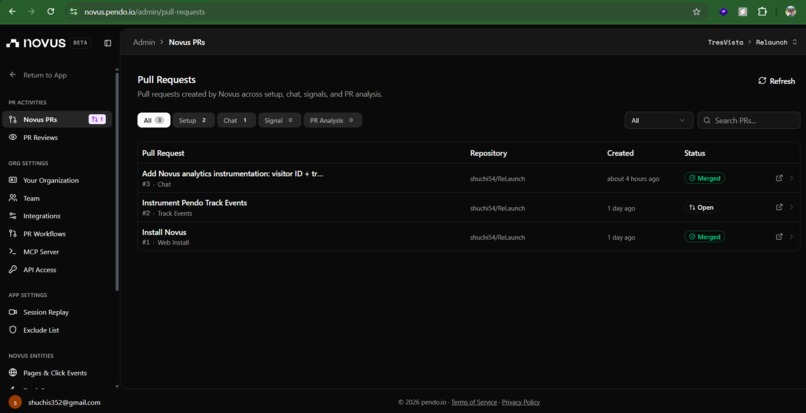Click the Team people icon

pos(13,198)
